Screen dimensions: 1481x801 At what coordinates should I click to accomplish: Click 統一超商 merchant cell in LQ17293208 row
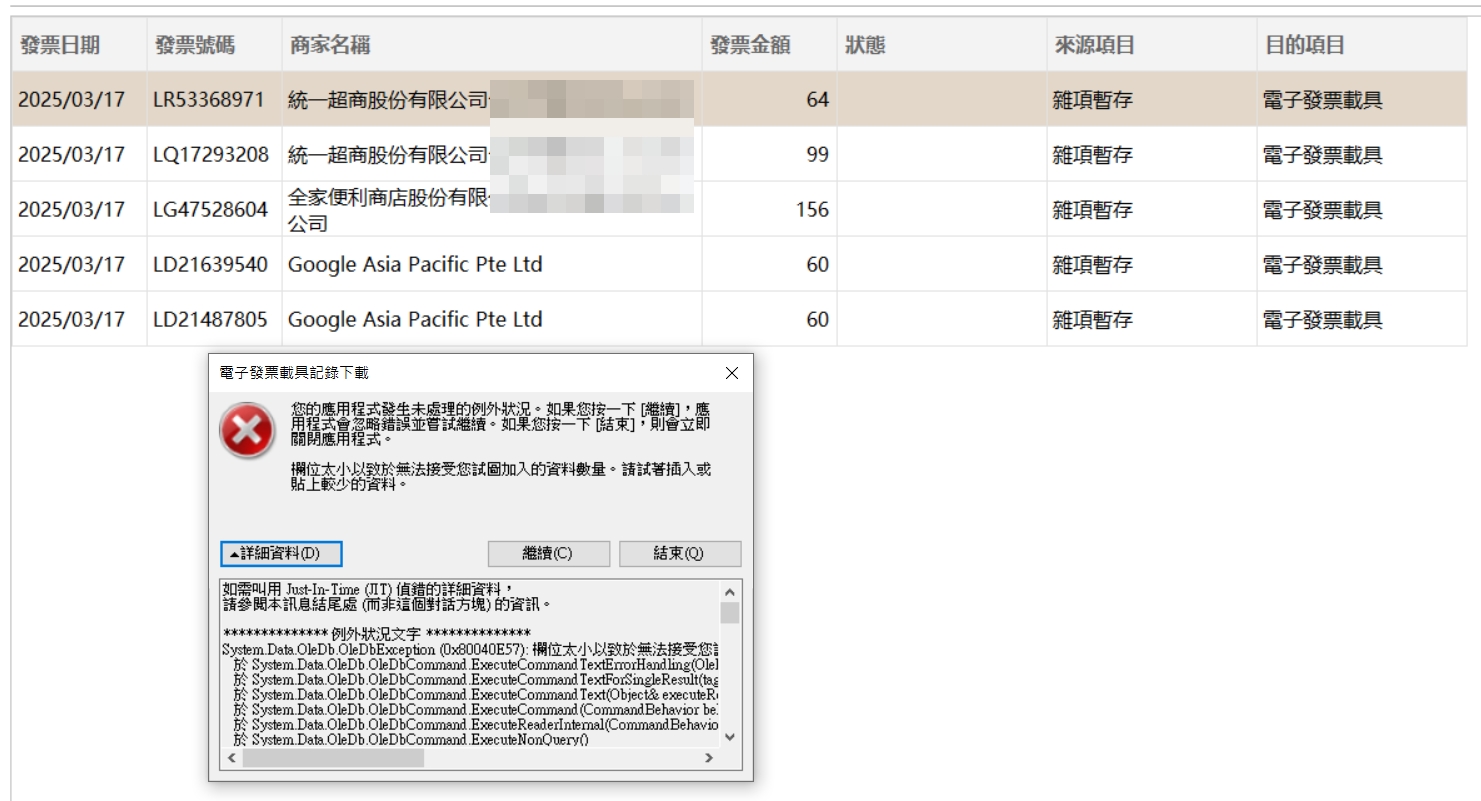tap(491, 155)
